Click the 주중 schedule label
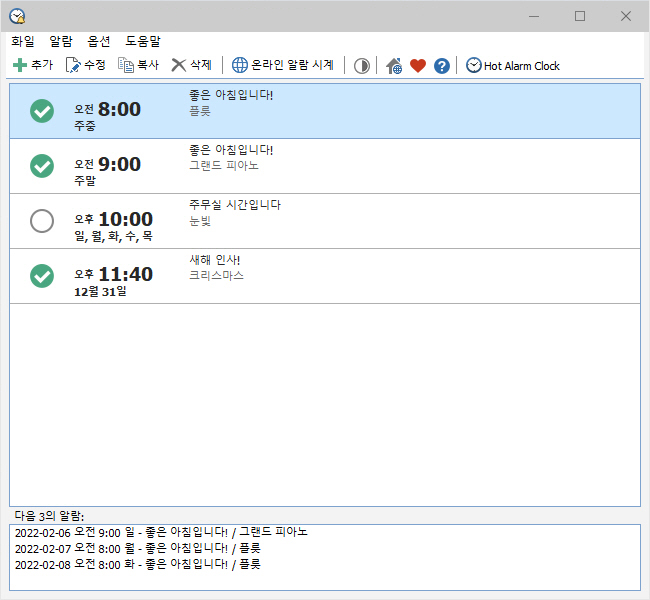This screenshot has height=600, width=650. (x=85, y=126)
